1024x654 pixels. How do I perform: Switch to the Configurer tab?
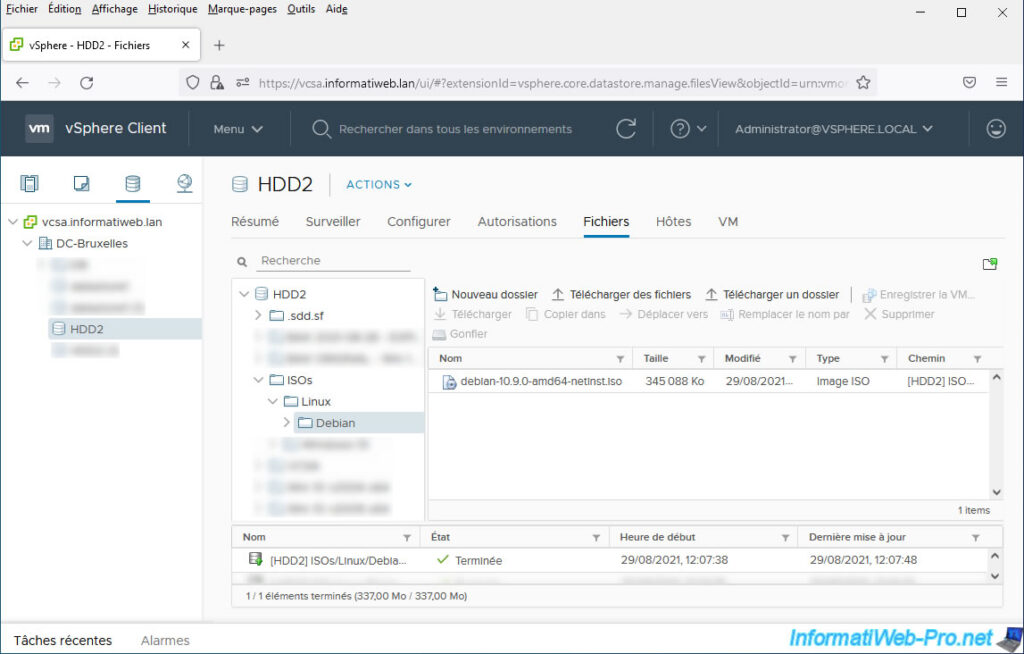pos(418,222)
